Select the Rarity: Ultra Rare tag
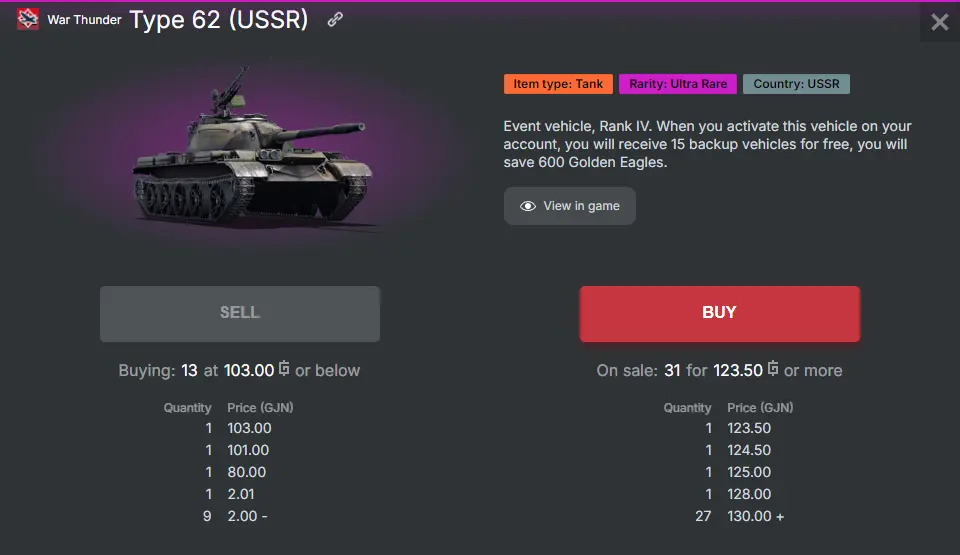The height and width of the screenshot is (555, 960). 678,84
